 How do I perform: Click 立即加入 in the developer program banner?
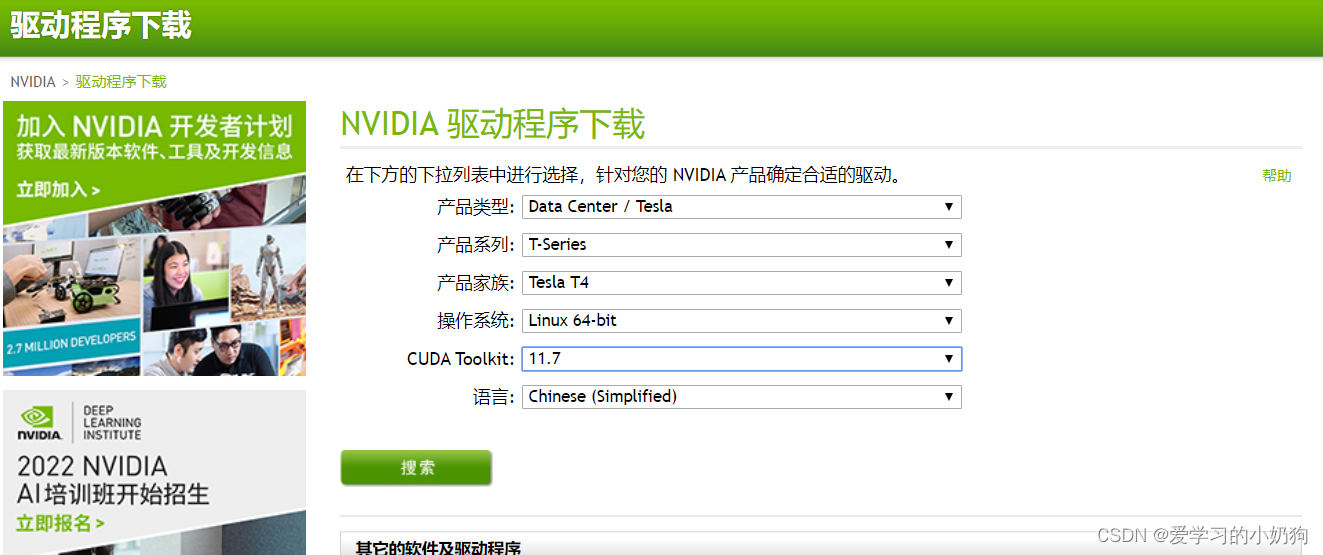point(58,189)
